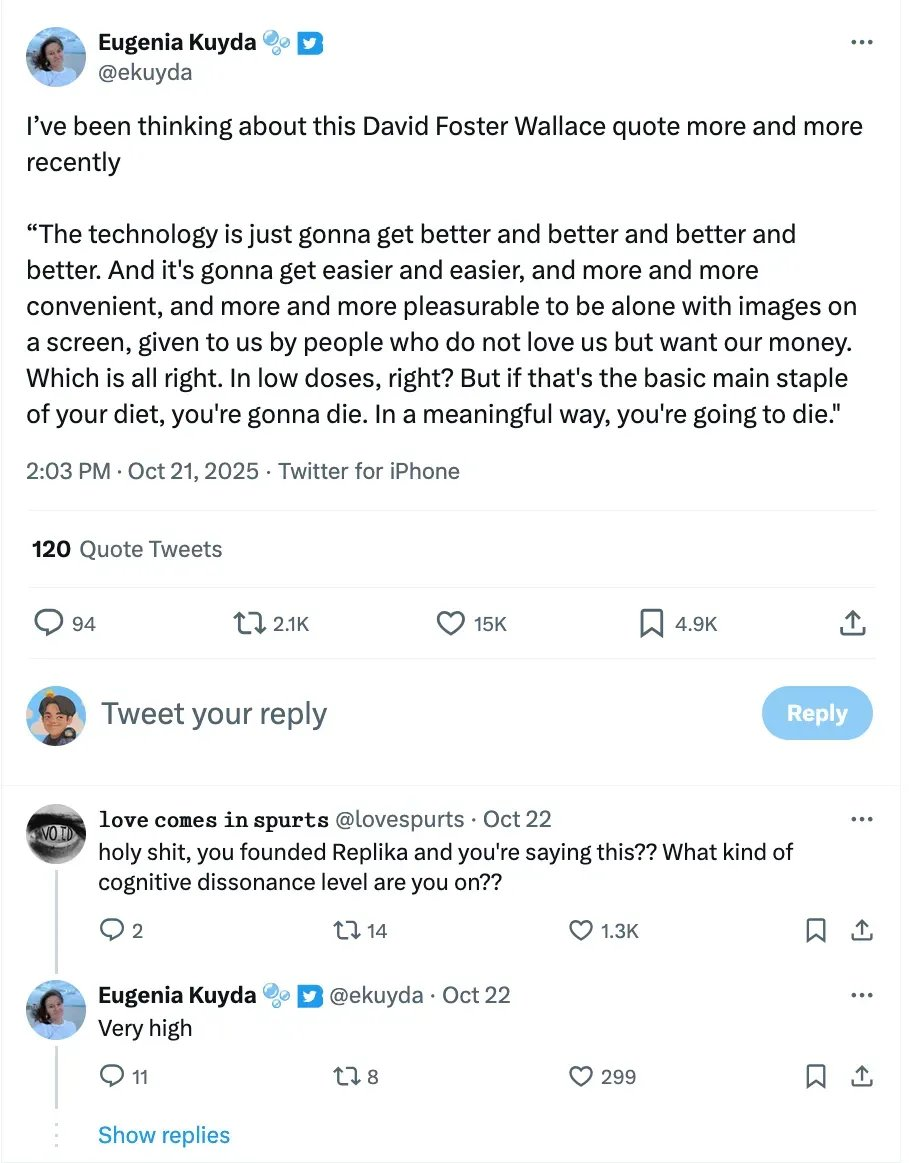Open Eugenia Kuyda's profile picture at top

click(x=56, y=56)
